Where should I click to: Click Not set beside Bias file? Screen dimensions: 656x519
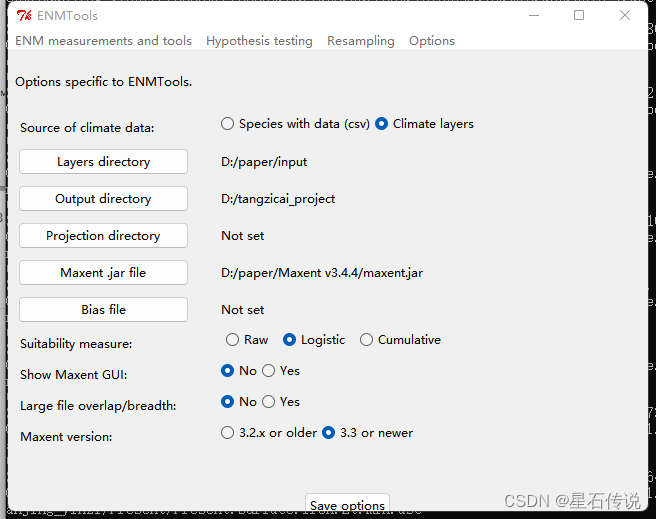coord(243,310)
